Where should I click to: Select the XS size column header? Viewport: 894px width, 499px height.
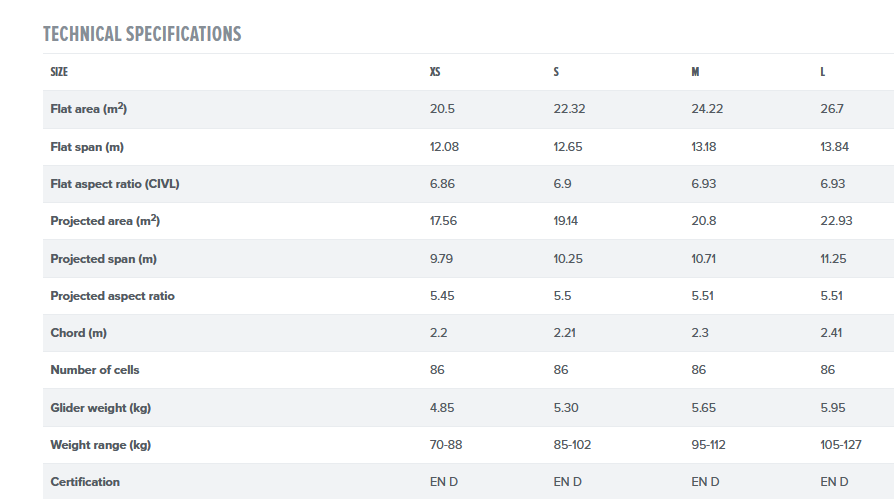(435, 72)
